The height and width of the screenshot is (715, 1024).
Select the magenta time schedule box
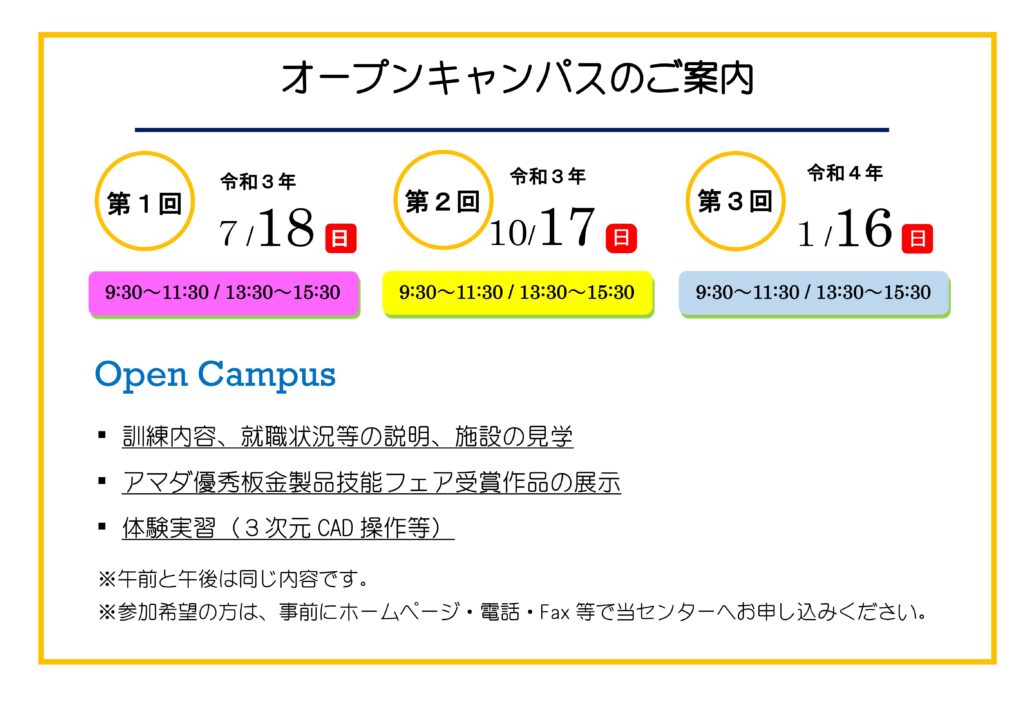(224, 294)
